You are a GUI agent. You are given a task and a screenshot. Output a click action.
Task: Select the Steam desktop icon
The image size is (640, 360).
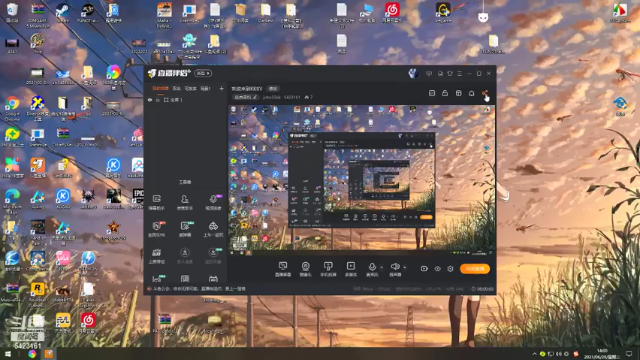coord(62,12)
